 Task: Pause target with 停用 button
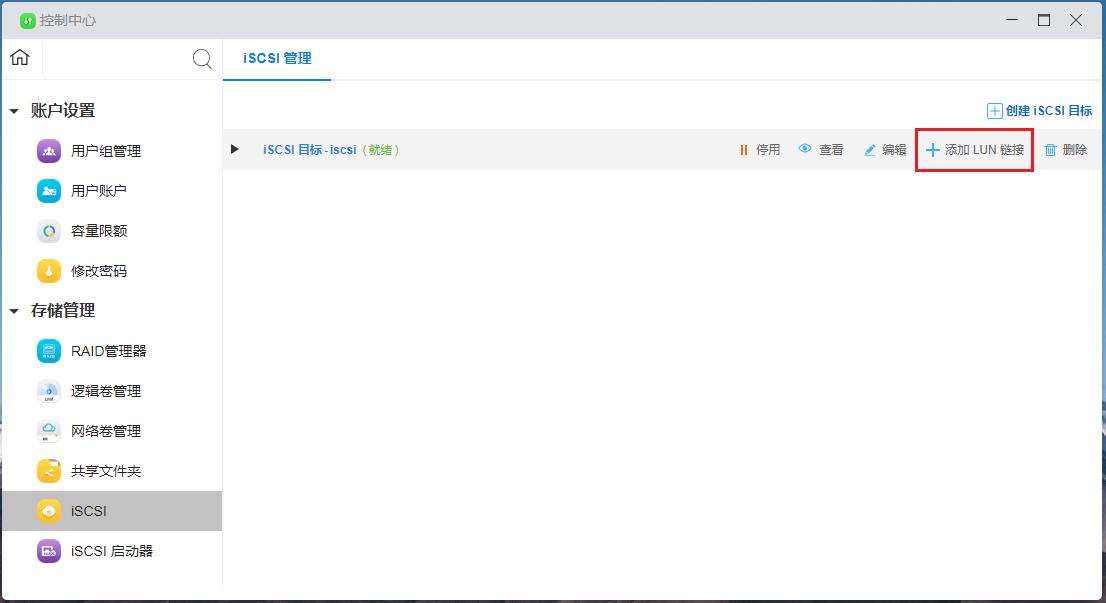click(759, 150)
